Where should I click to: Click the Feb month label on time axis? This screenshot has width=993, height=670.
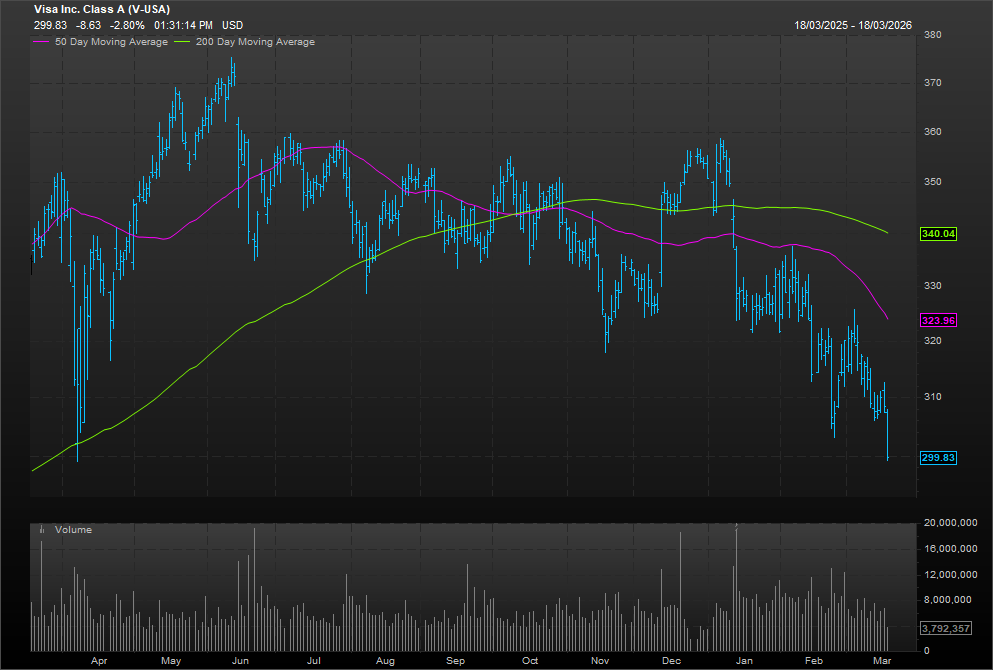814,661
